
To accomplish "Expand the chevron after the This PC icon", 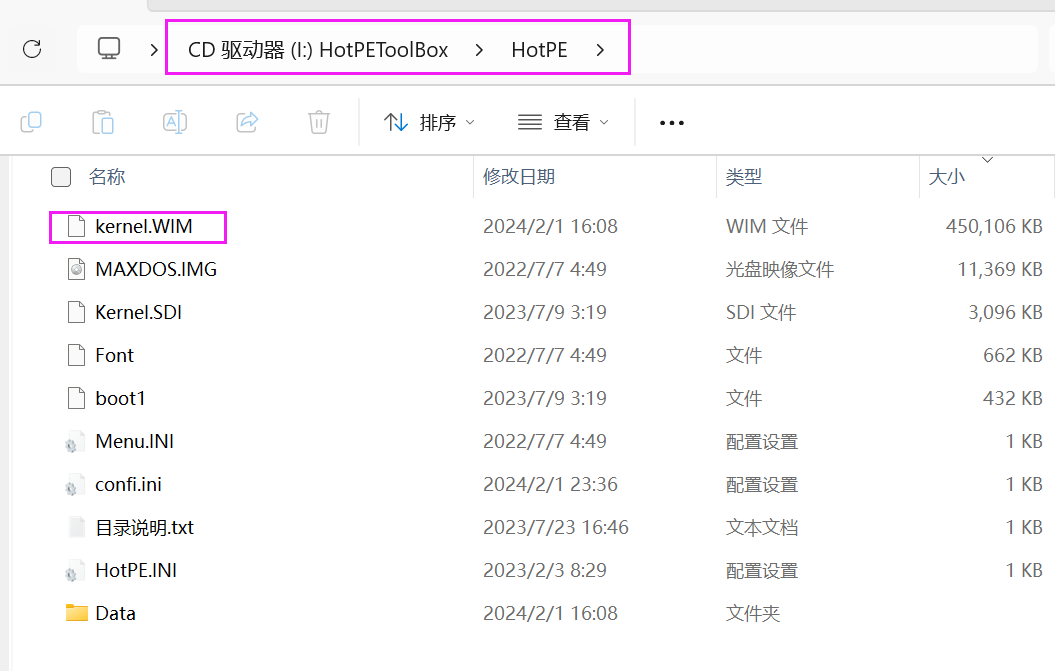I will [154, 49].
